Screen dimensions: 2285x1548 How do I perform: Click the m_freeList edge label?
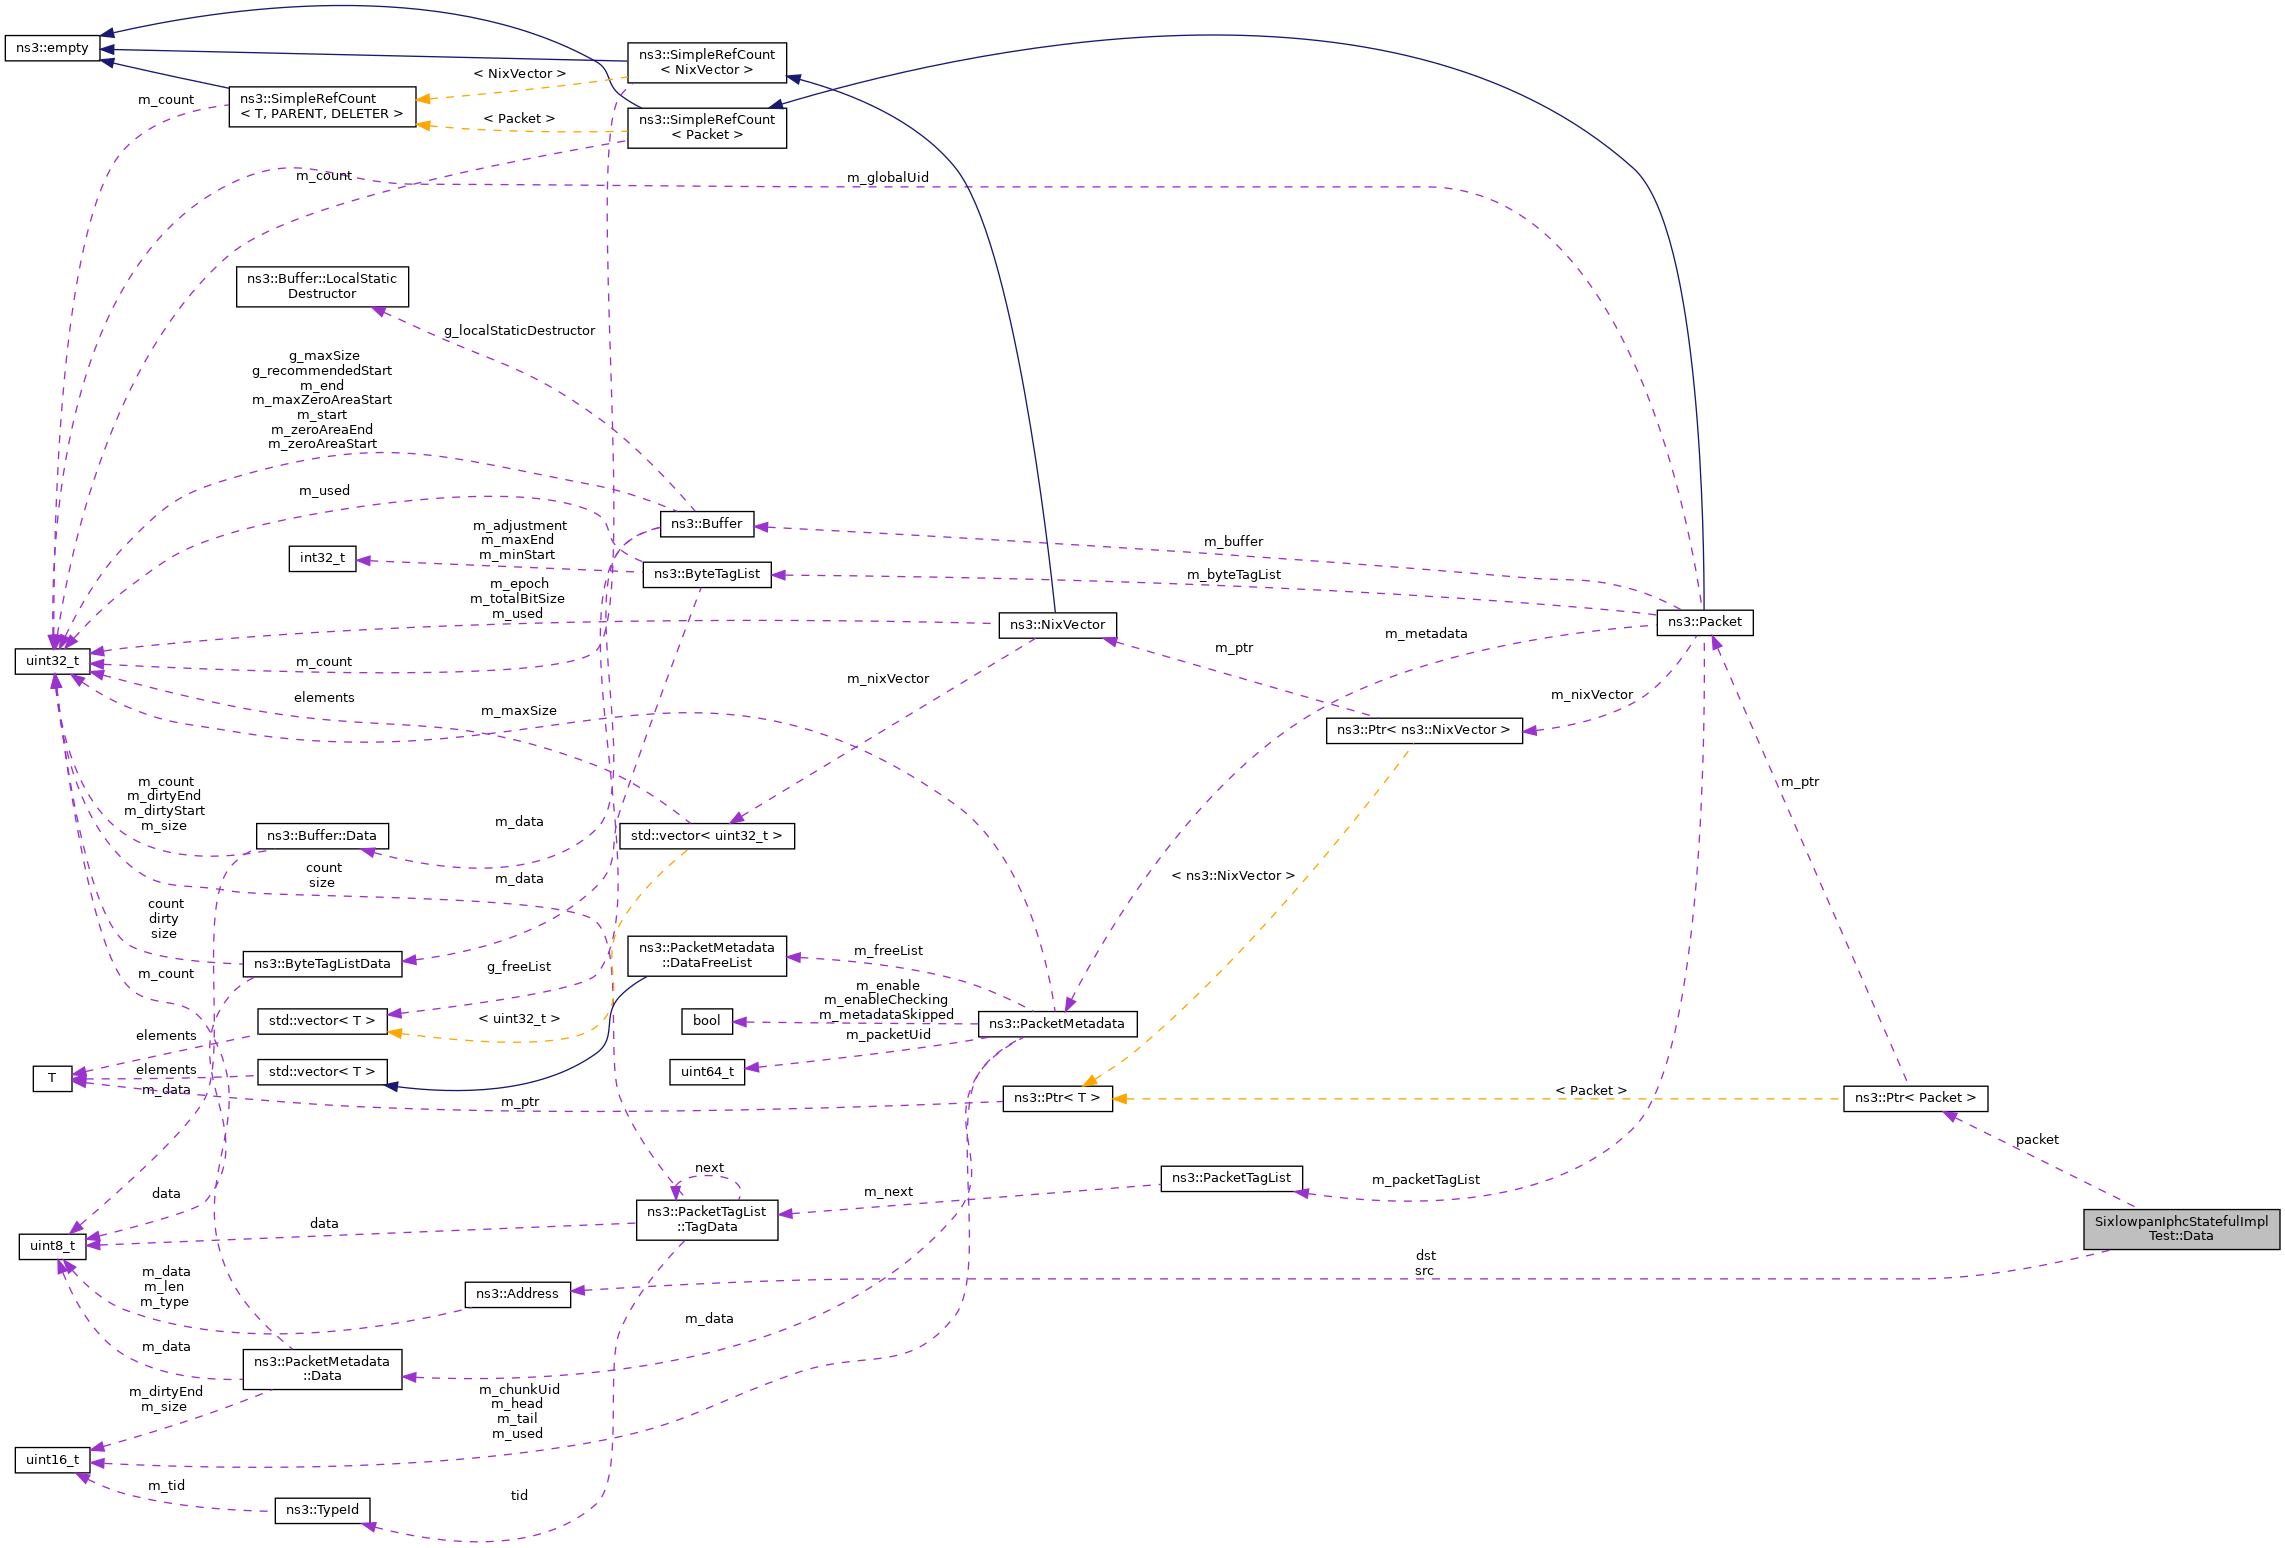888,951
